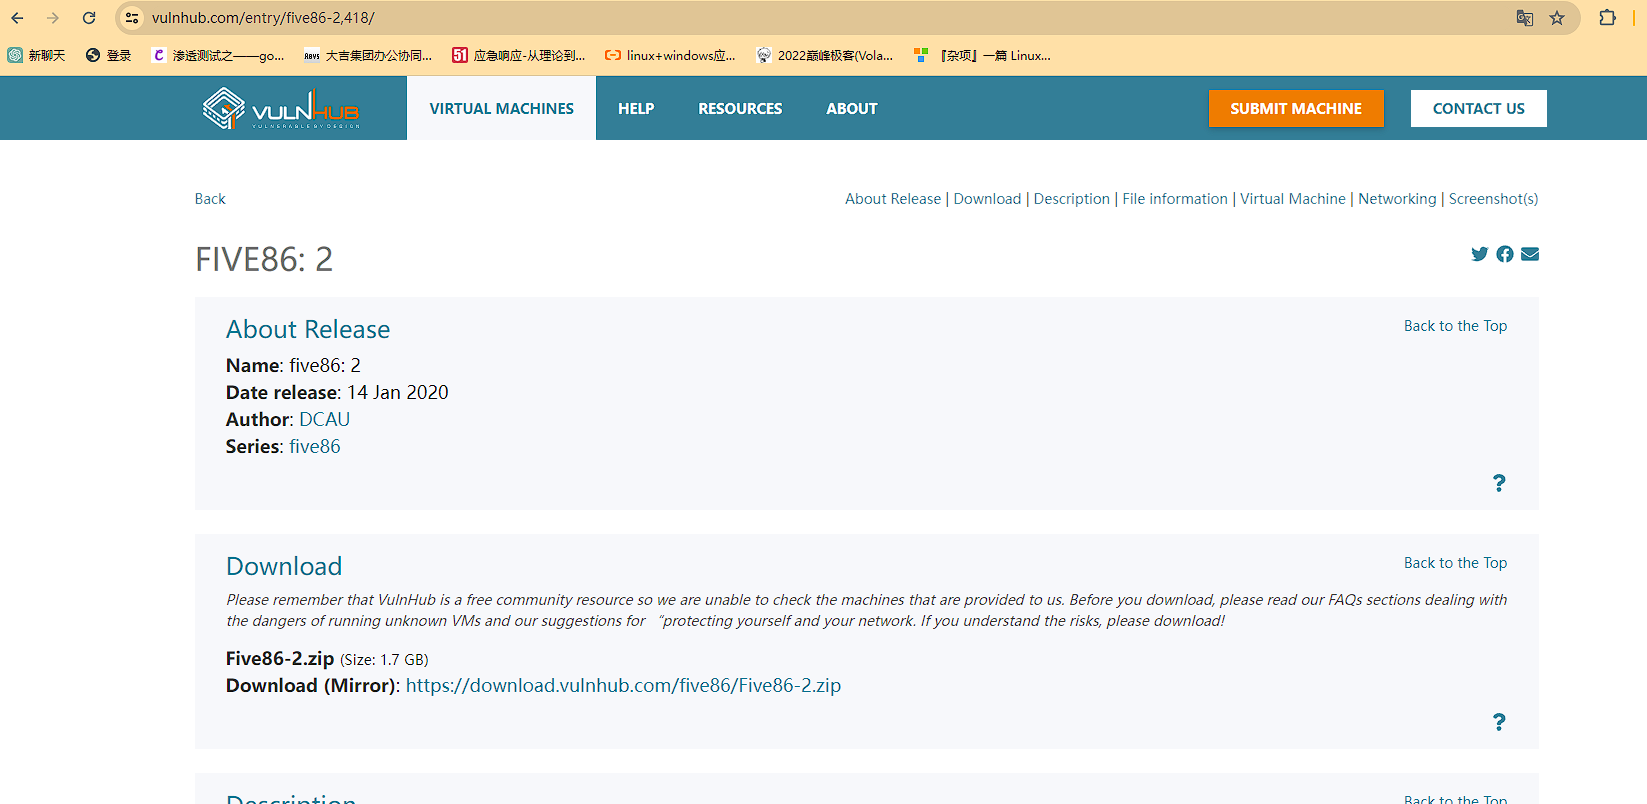Jump to About Release section link
The image size is (1647, 804).
pyautogui.click(x=893, y=199)
